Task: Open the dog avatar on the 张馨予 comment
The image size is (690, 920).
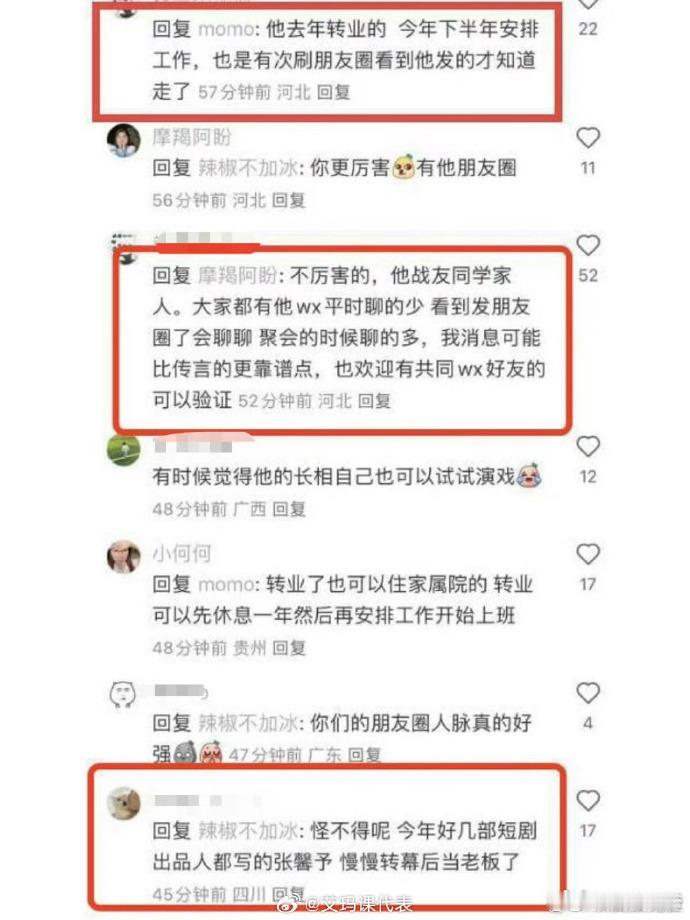Action: pos(124,803)
